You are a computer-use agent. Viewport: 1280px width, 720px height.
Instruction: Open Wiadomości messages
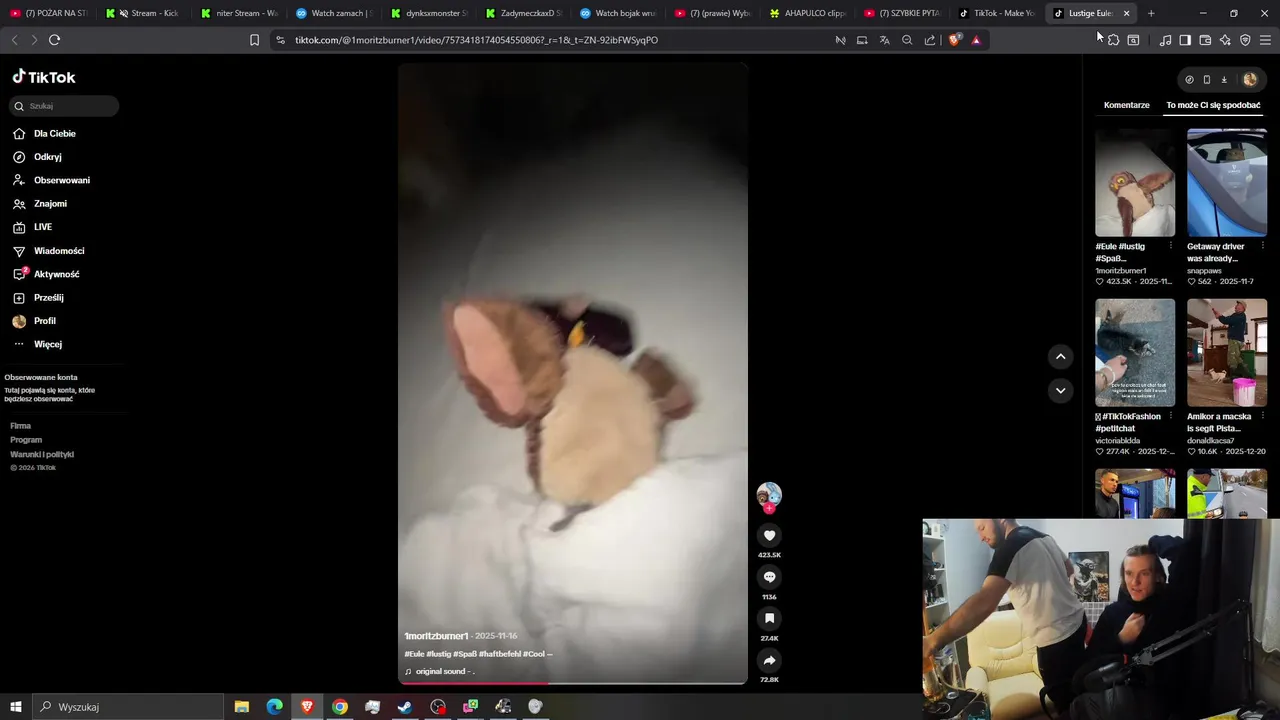tap(59, 250)
